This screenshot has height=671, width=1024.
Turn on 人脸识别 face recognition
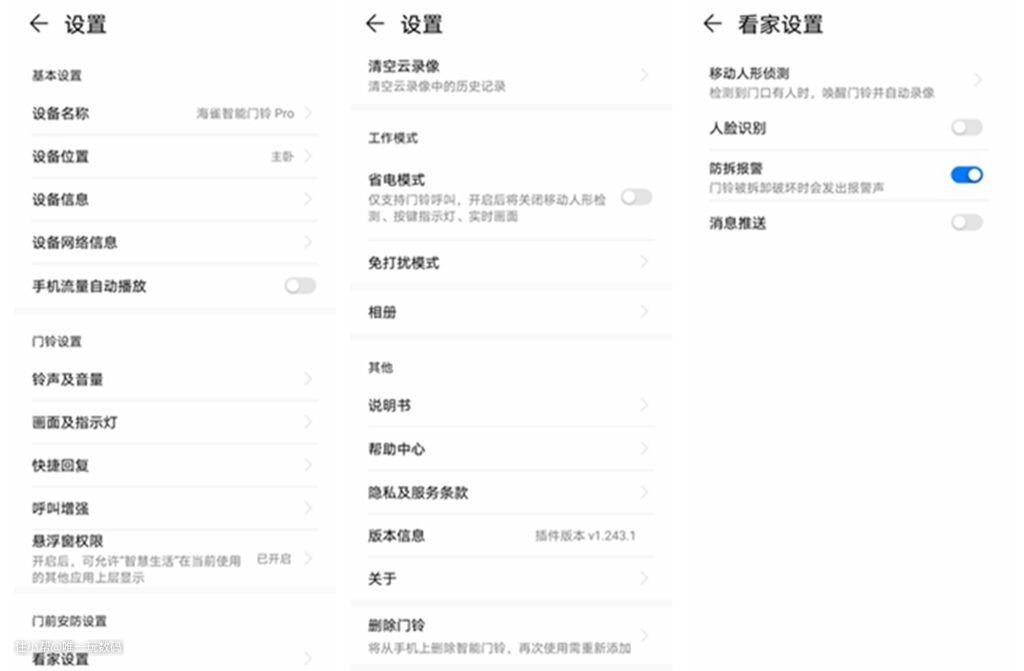966,128
